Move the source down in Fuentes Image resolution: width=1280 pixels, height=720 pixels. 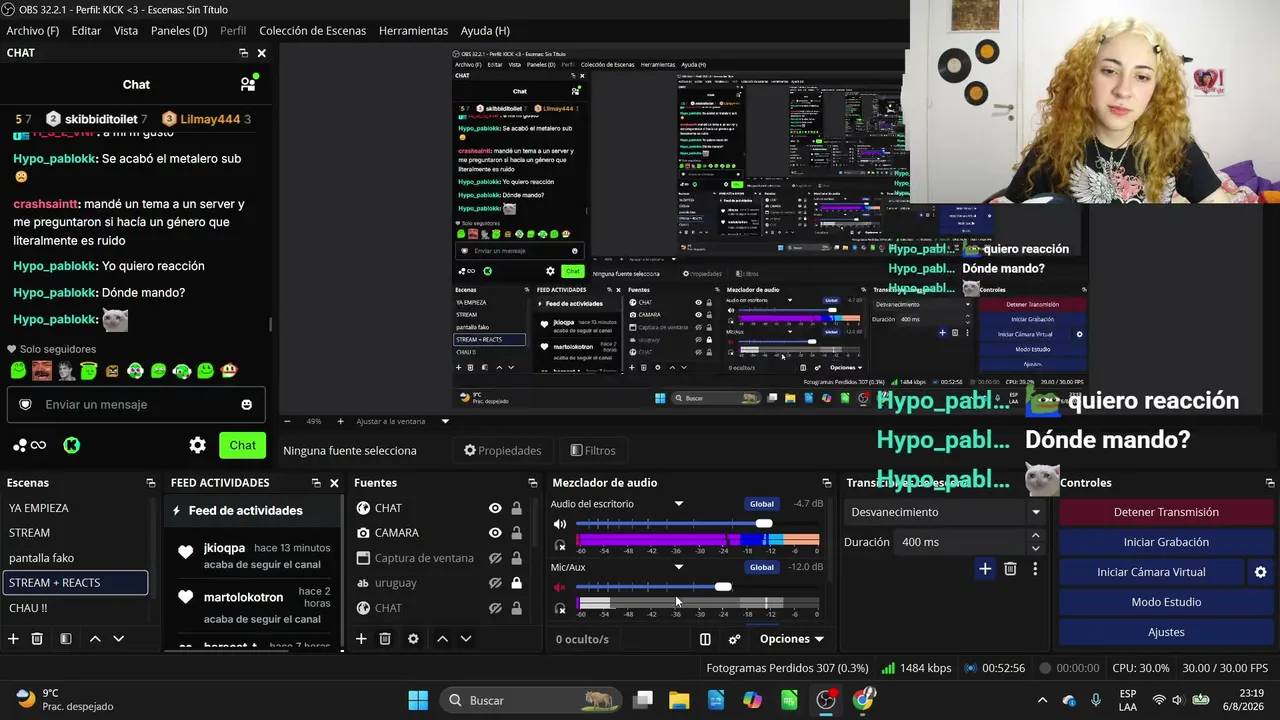click(465, 639)
